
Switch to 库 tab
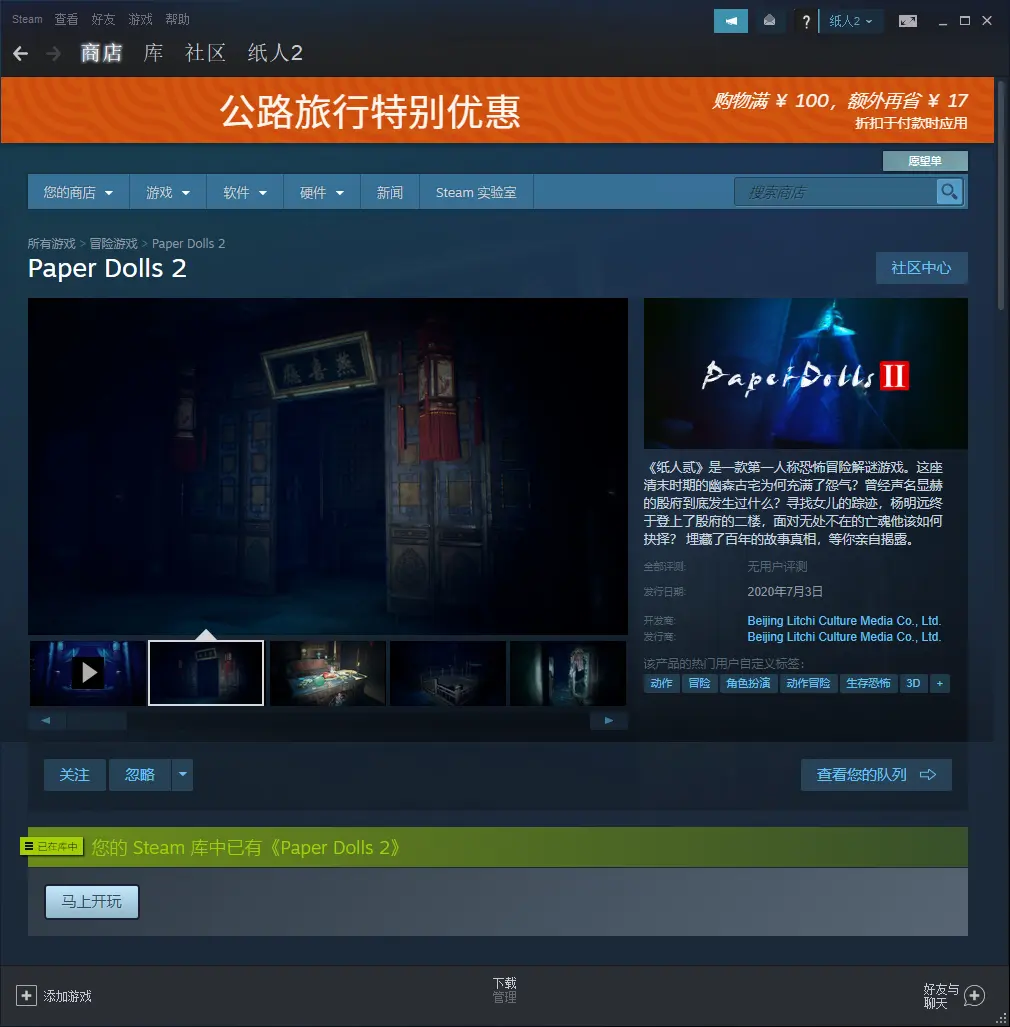coord(153,53)
